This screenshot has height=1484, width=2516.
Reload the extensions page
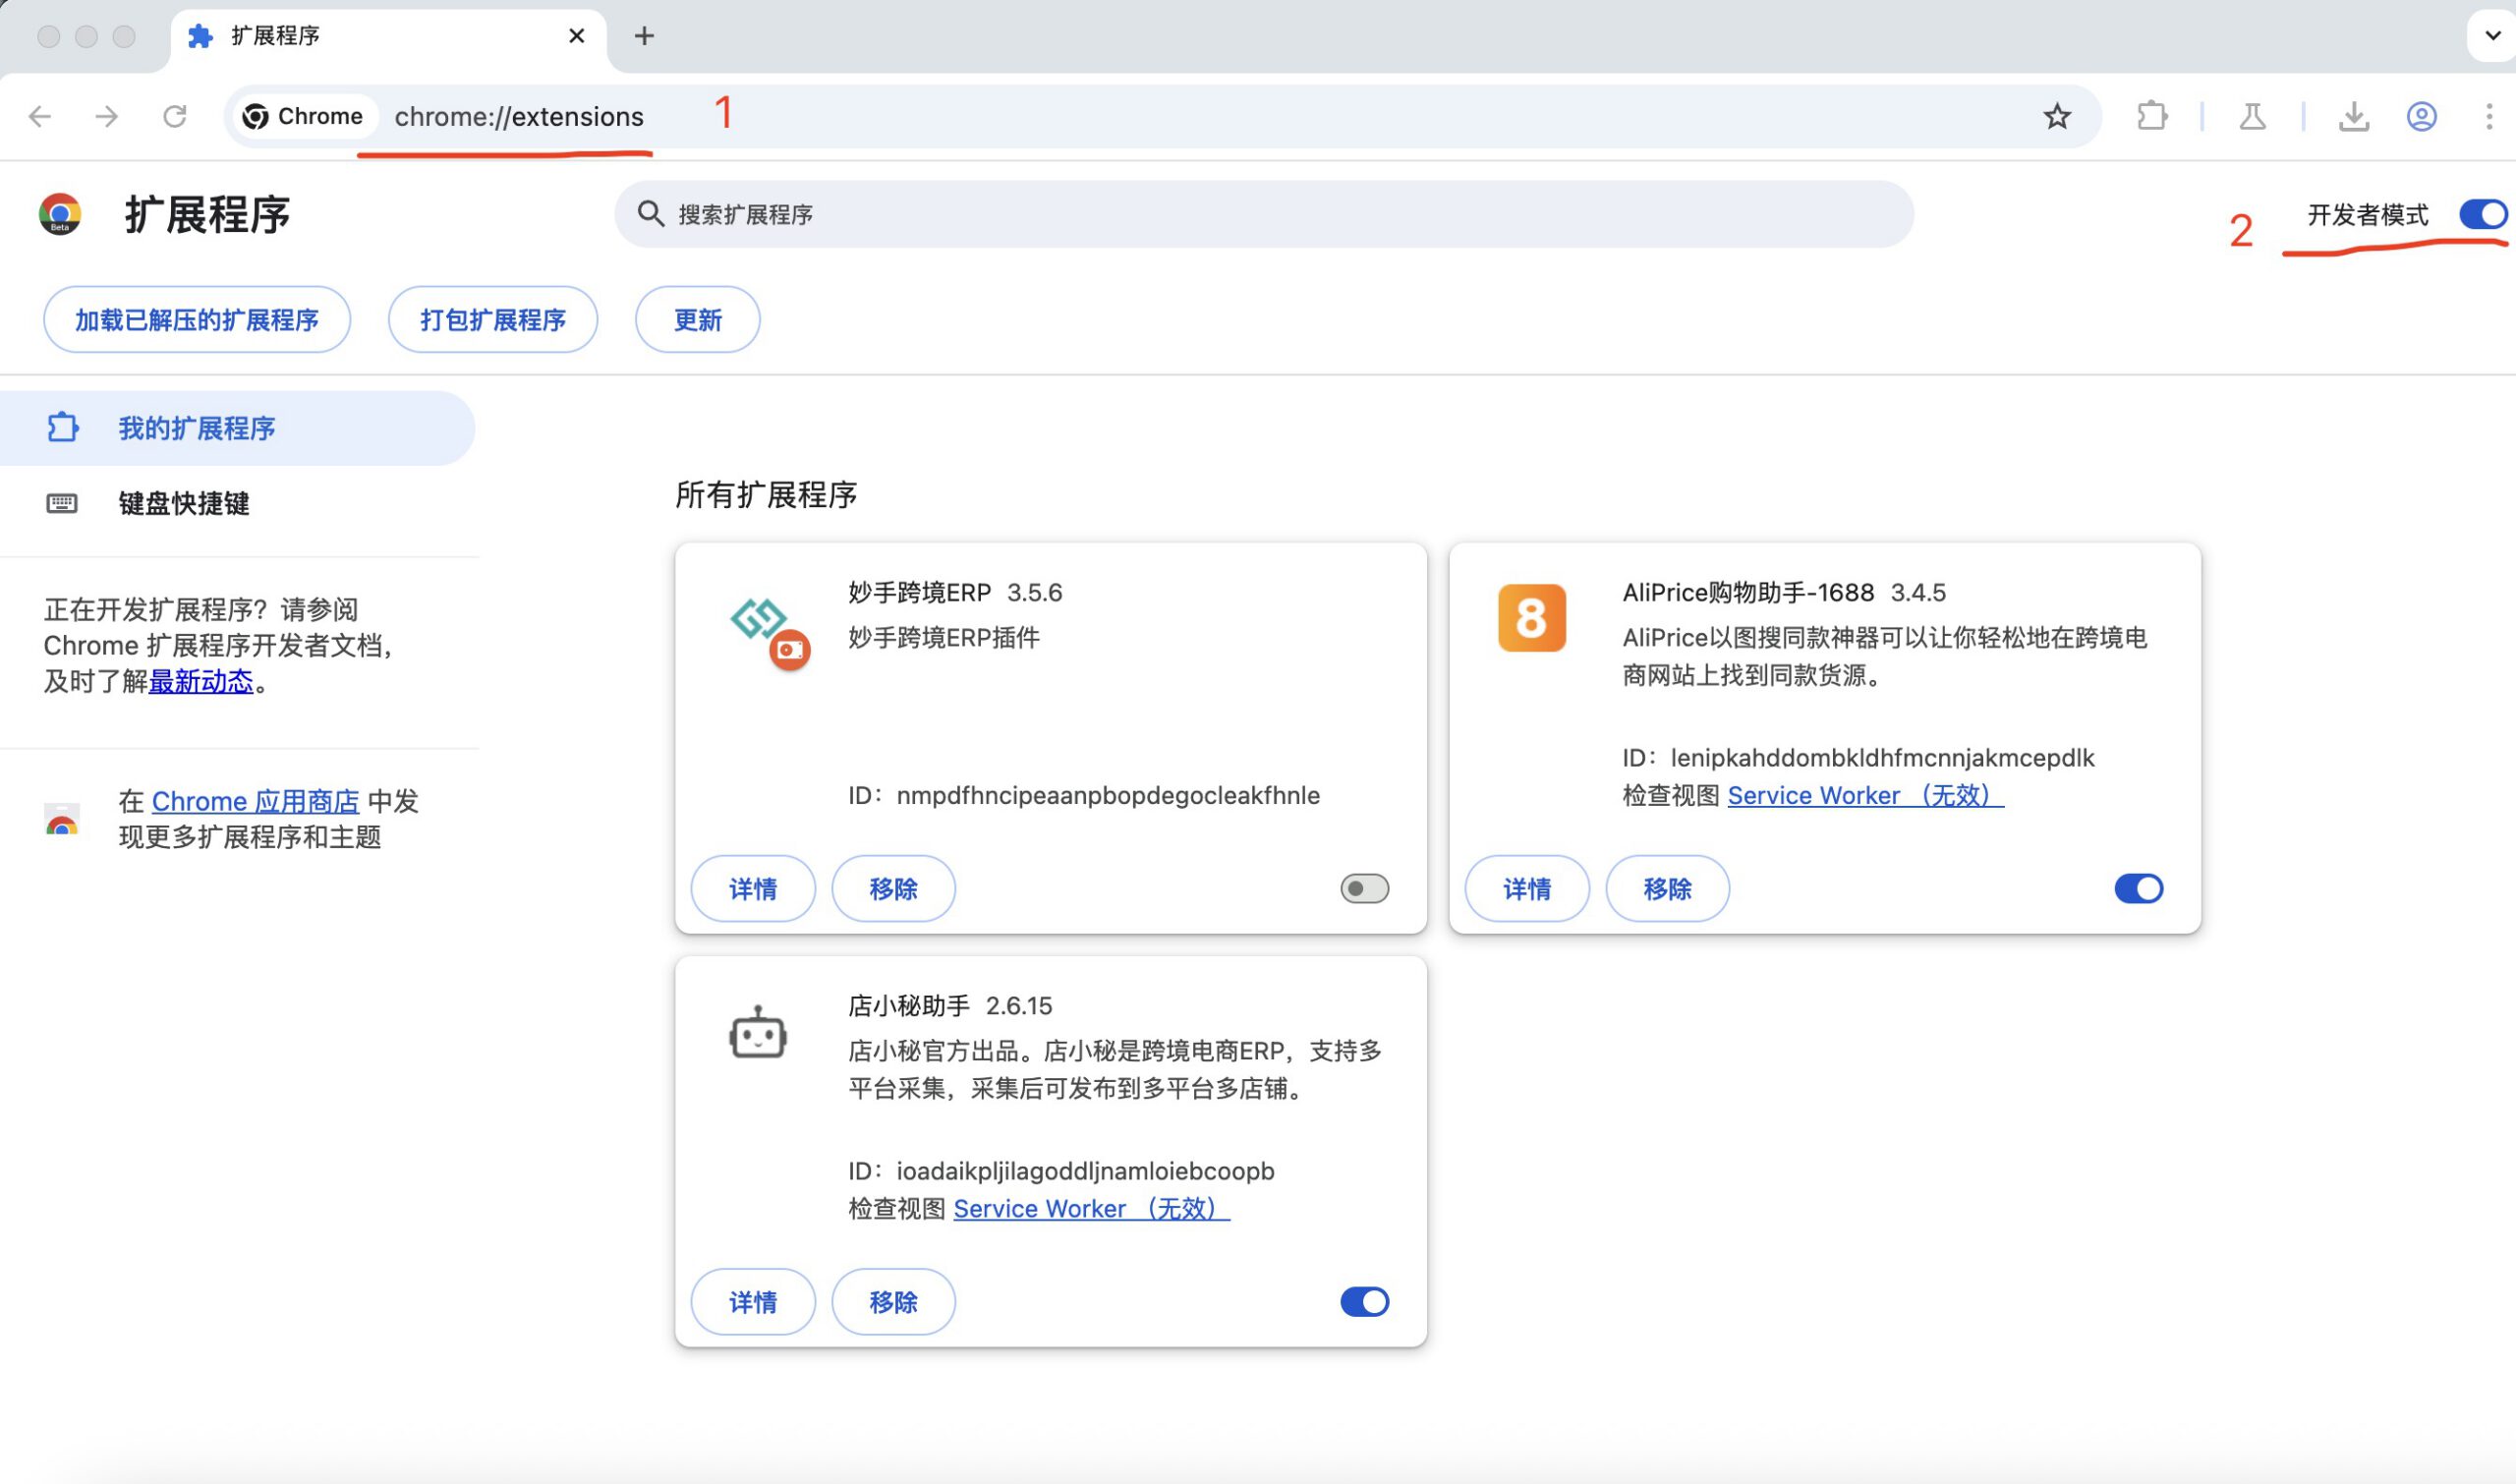pyautogui.click(x=175, y=116)
